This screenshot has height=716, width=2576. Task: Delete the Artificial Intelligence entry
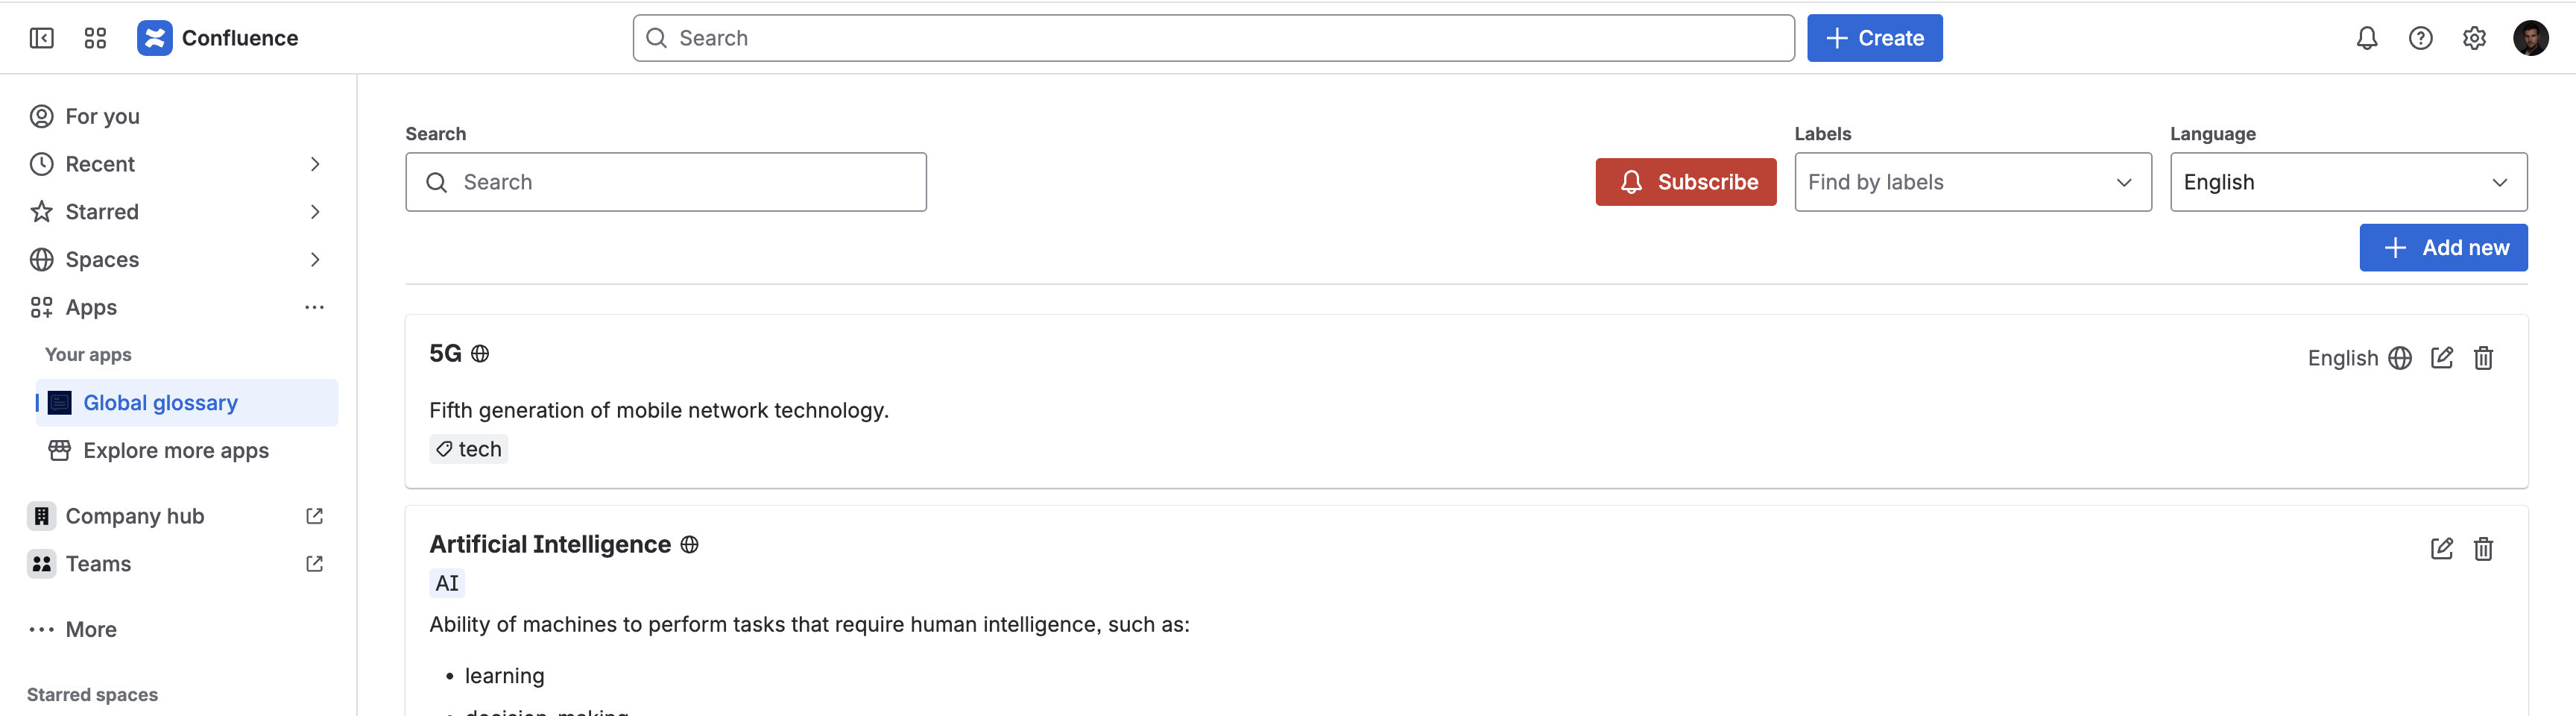click(x=2484, y=548)
